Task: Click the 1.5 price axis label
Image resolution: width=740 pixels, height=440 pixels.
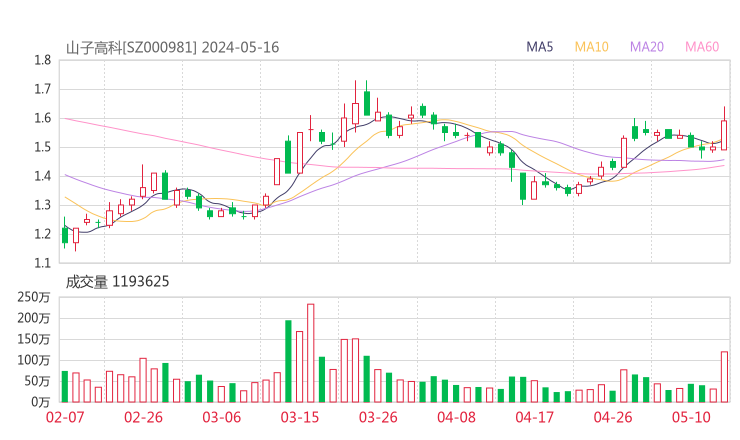Action: pos(42,147)
